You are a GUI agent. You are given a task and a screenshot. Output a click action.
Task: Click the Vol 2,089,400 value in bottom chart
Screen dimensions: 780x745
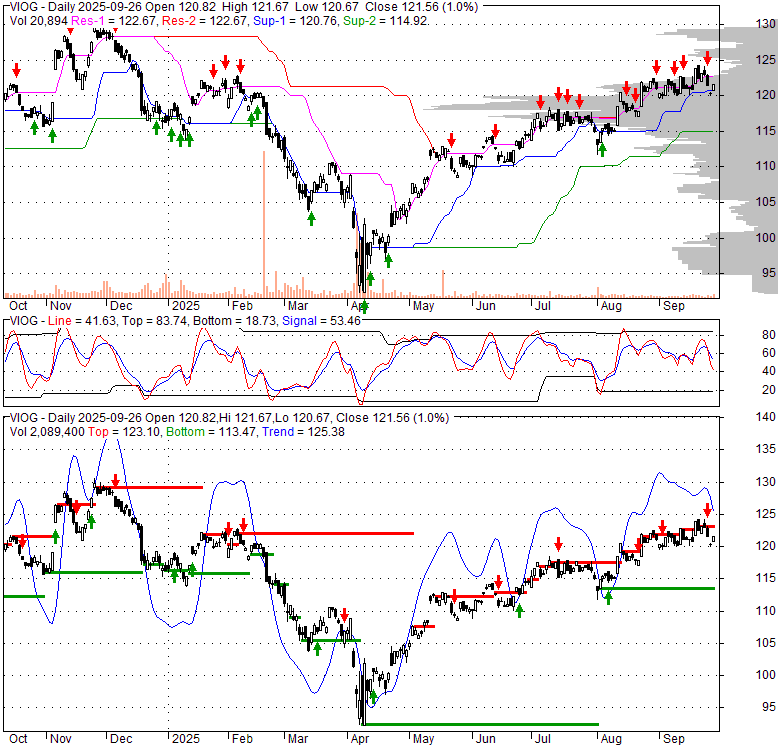click(x=47, y=432)
